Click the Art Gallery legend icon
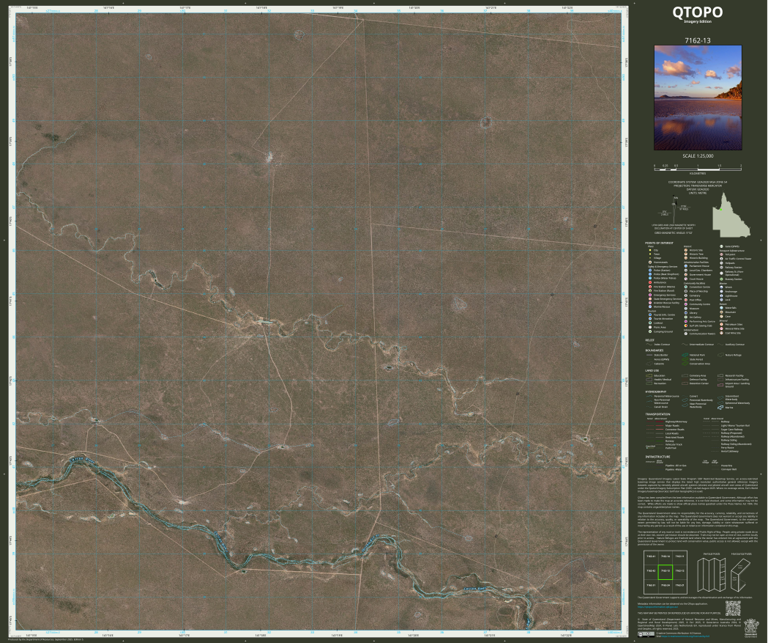The image size is (768, 643). click(686, 317)
